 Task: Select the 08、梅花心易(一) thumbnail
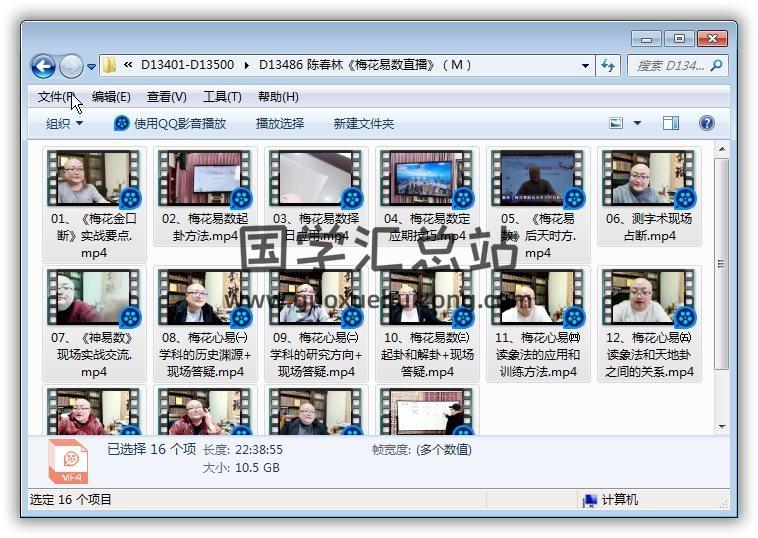(x=205, y=297)
